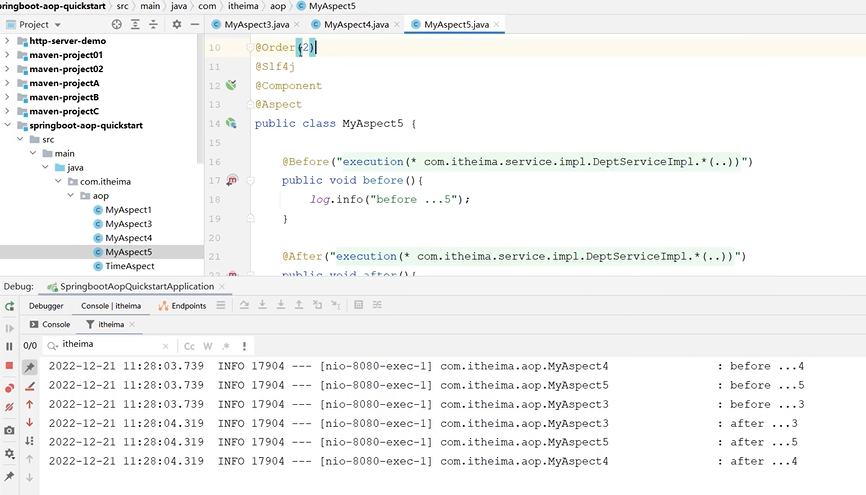Click the itheima breadcrumb segment
866x495 pixels.
click(x=243, y=6)
